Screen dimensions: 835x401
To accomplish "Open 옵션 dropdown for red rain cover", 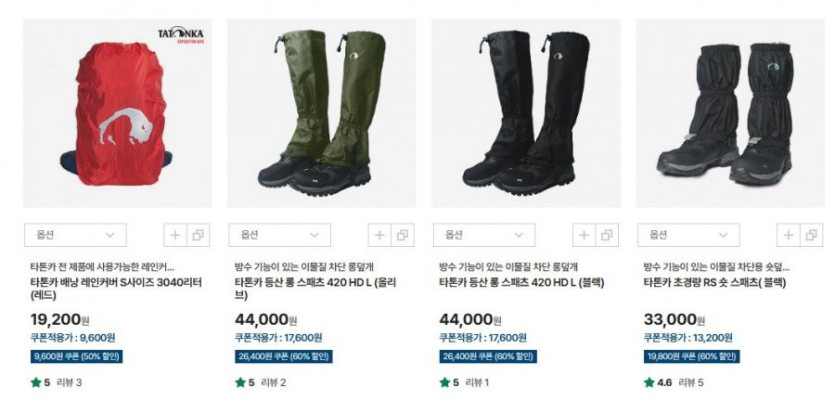I will coord(75,235).
